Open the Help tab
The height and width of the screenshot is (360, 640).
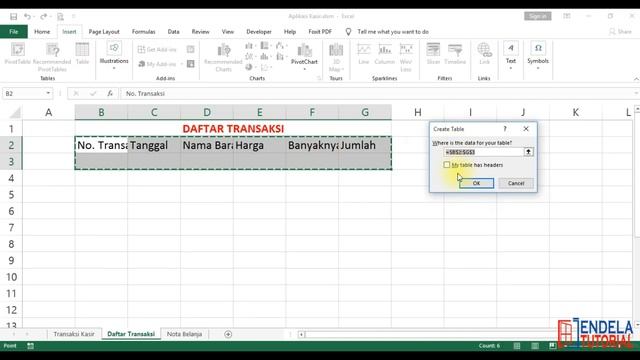tap(290, 31)
